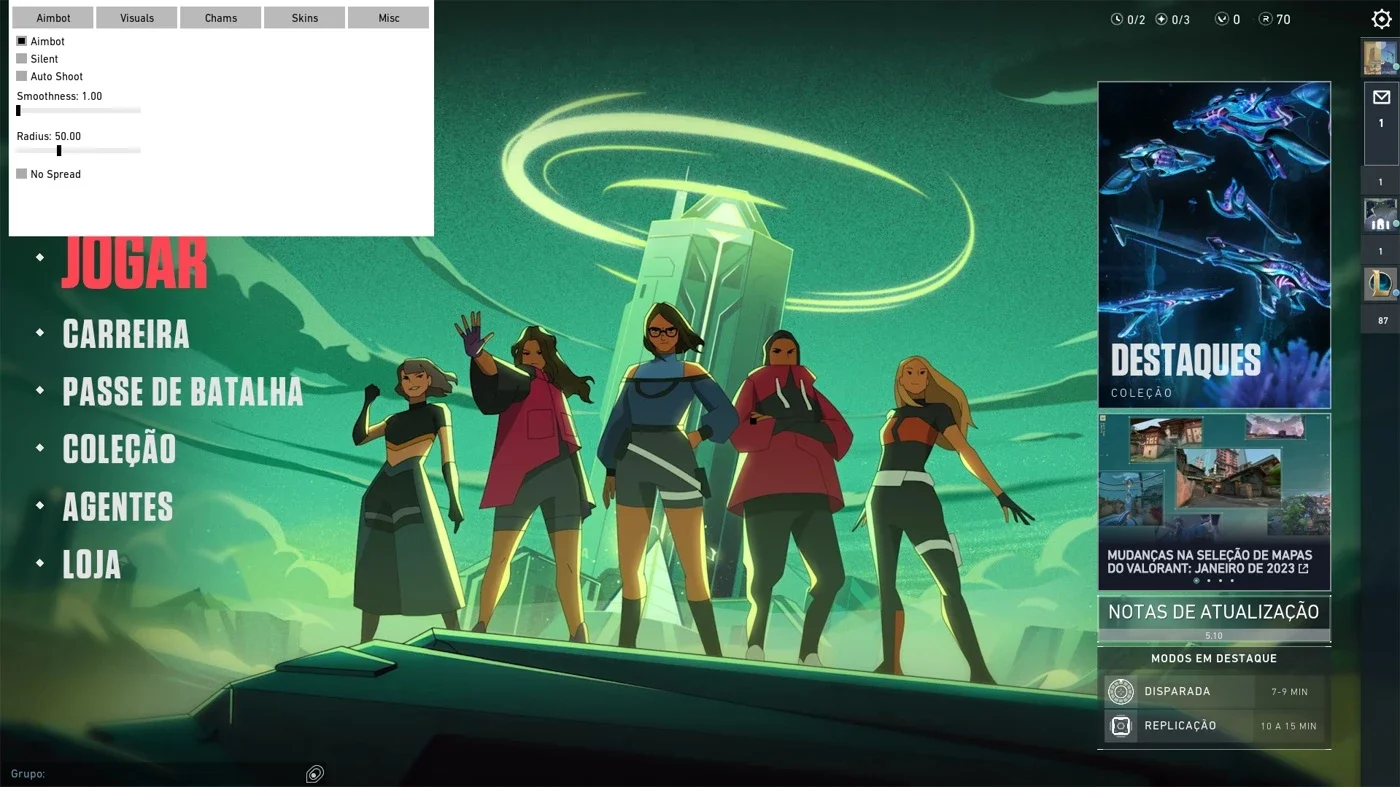The width and height of the screenshot is (1400, 787).
Task: Select the first news carousel dot
Action: (x=1196, y=581)
